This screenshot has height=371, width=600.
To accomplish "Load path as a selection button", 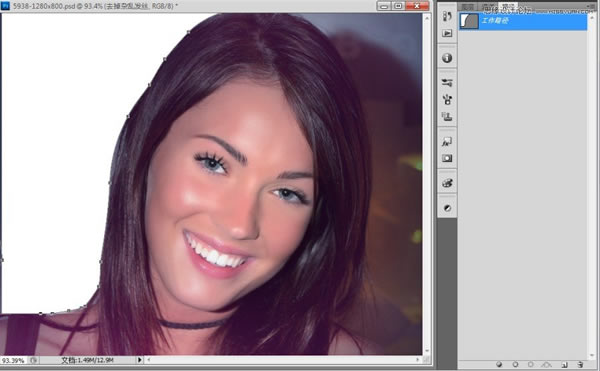I will 531,364.
